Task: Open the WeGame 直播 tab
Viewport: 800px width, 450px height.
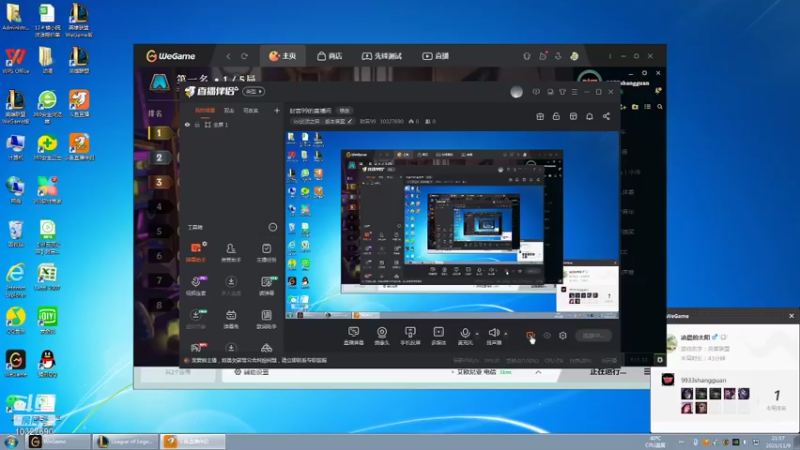Action: [x=435, y=56]
